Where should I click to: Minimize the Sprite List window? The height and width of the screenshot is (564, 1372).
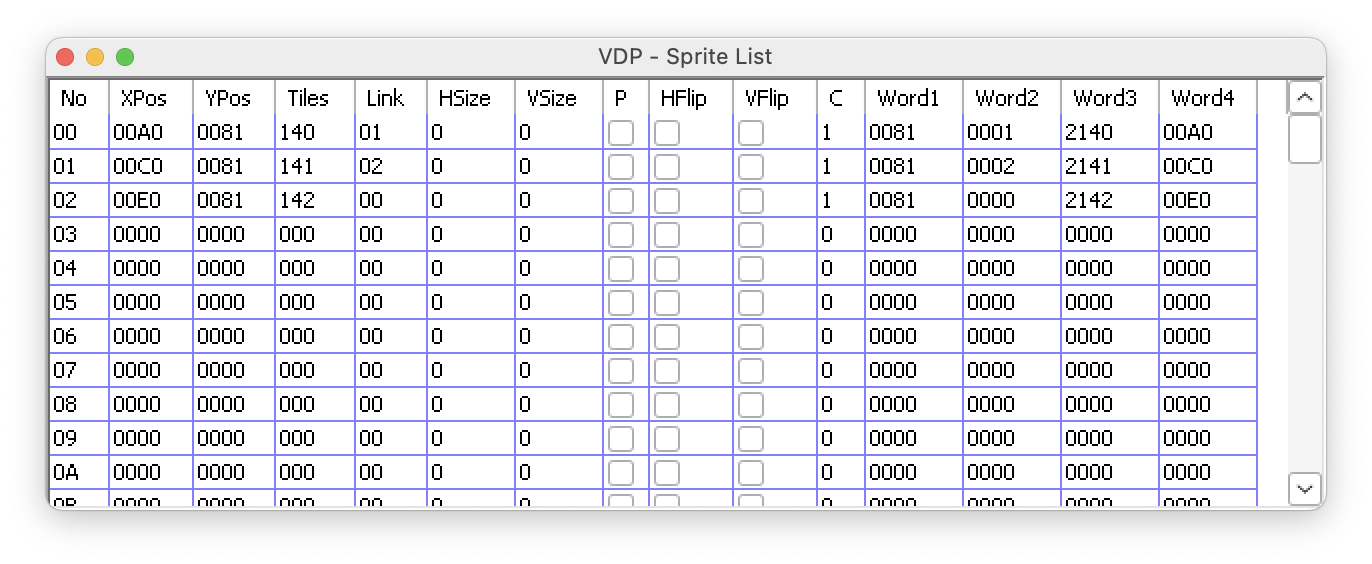pos(95,57)
